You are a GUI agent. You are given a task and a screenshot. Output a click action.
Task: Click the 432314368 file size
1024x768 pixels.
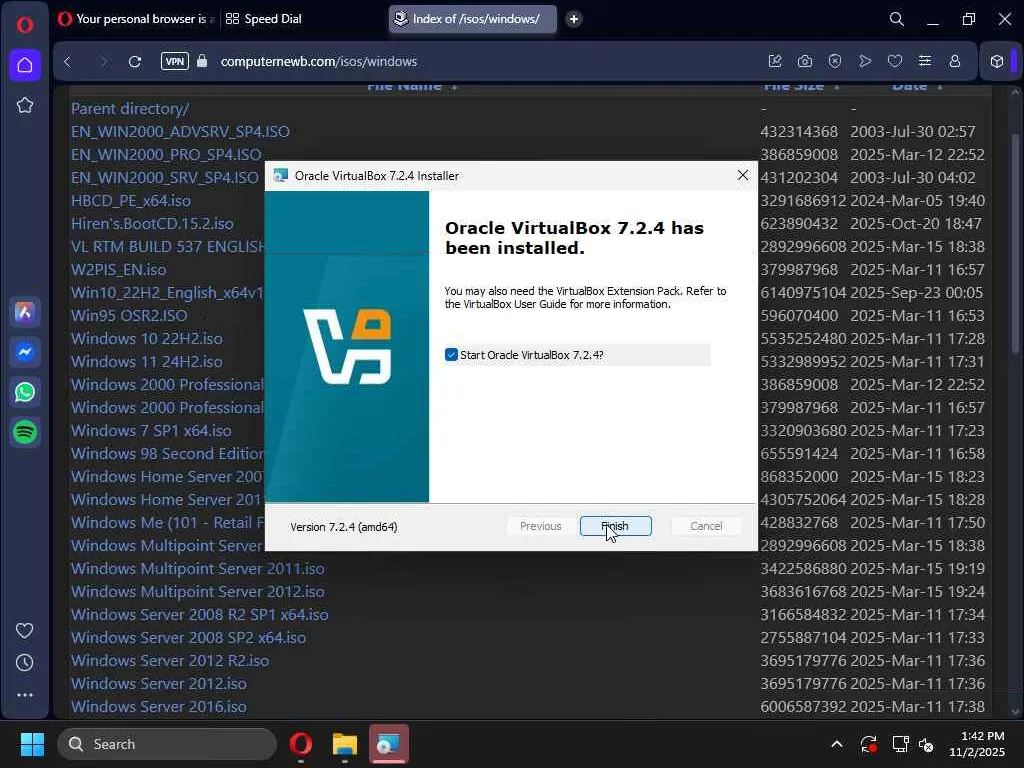(x=799, y=131)
